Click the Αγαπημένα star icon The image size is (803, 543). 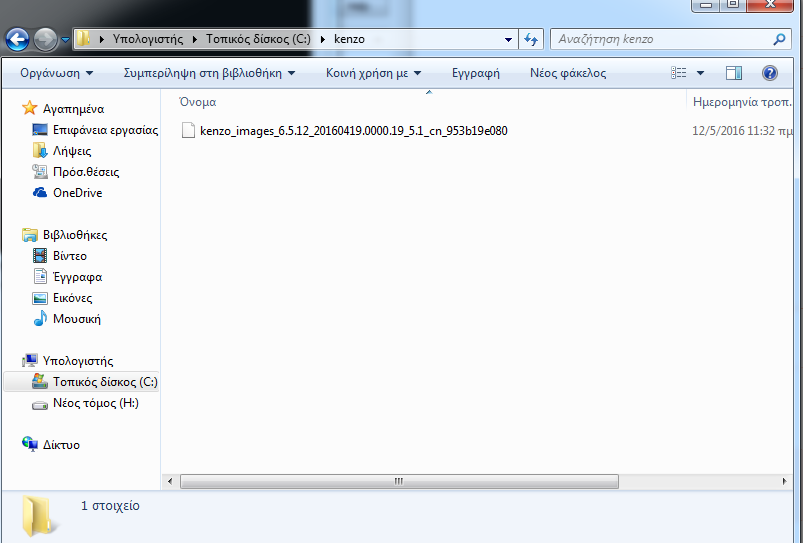[30, 108]
